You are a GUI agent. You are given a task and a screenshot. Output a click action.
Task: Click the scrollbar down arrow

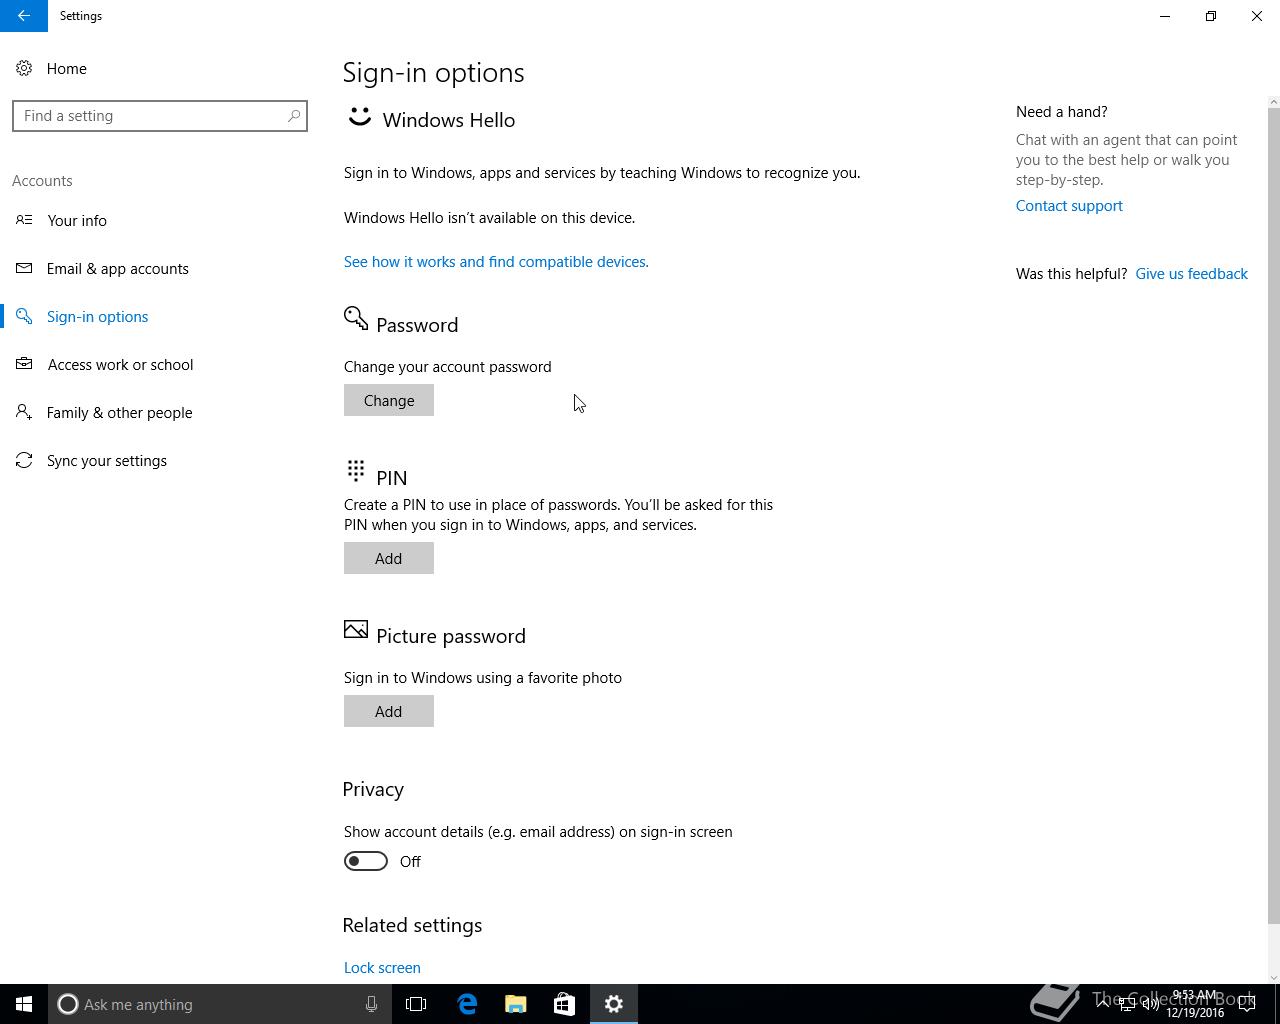1273,977
